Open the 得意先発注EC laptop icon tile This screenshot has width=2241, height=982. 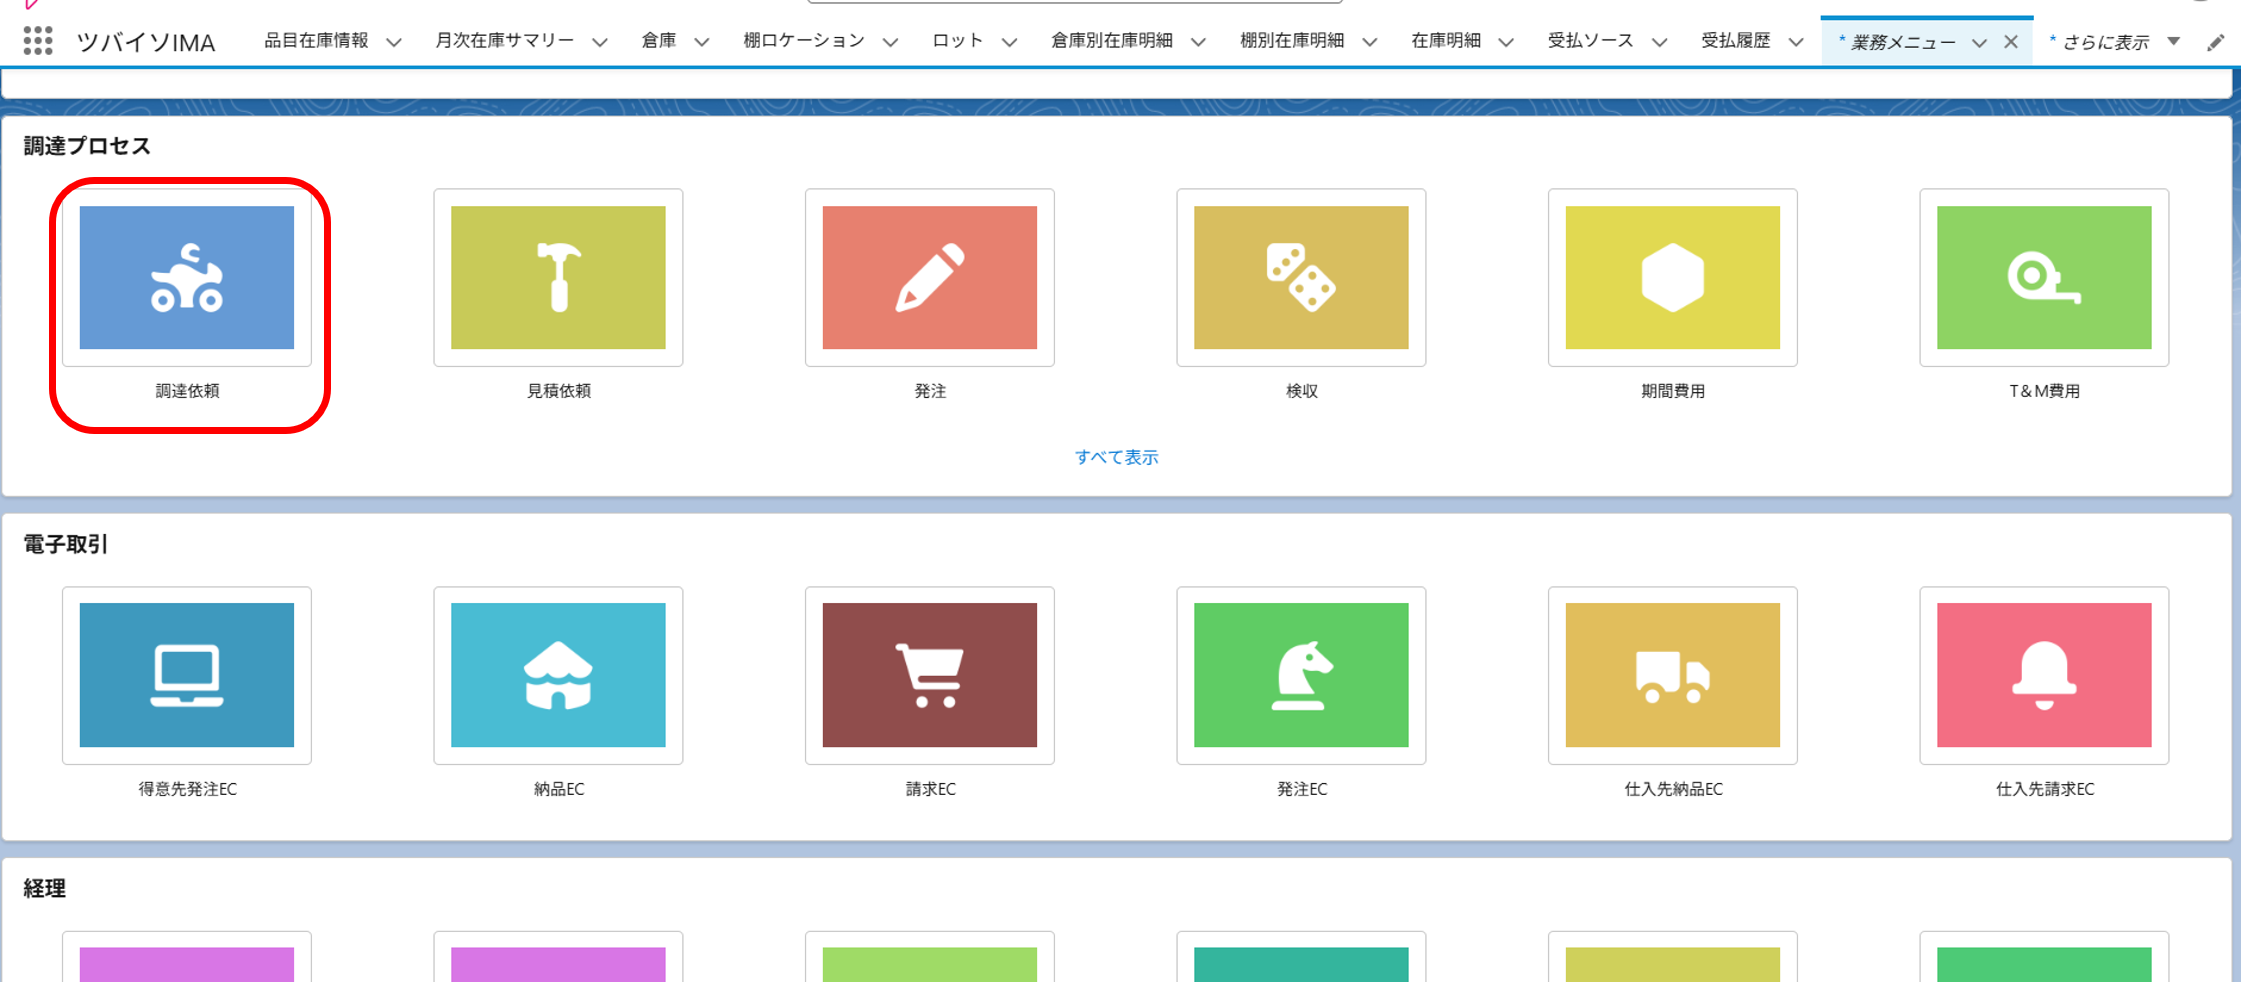tap(187, 675)
